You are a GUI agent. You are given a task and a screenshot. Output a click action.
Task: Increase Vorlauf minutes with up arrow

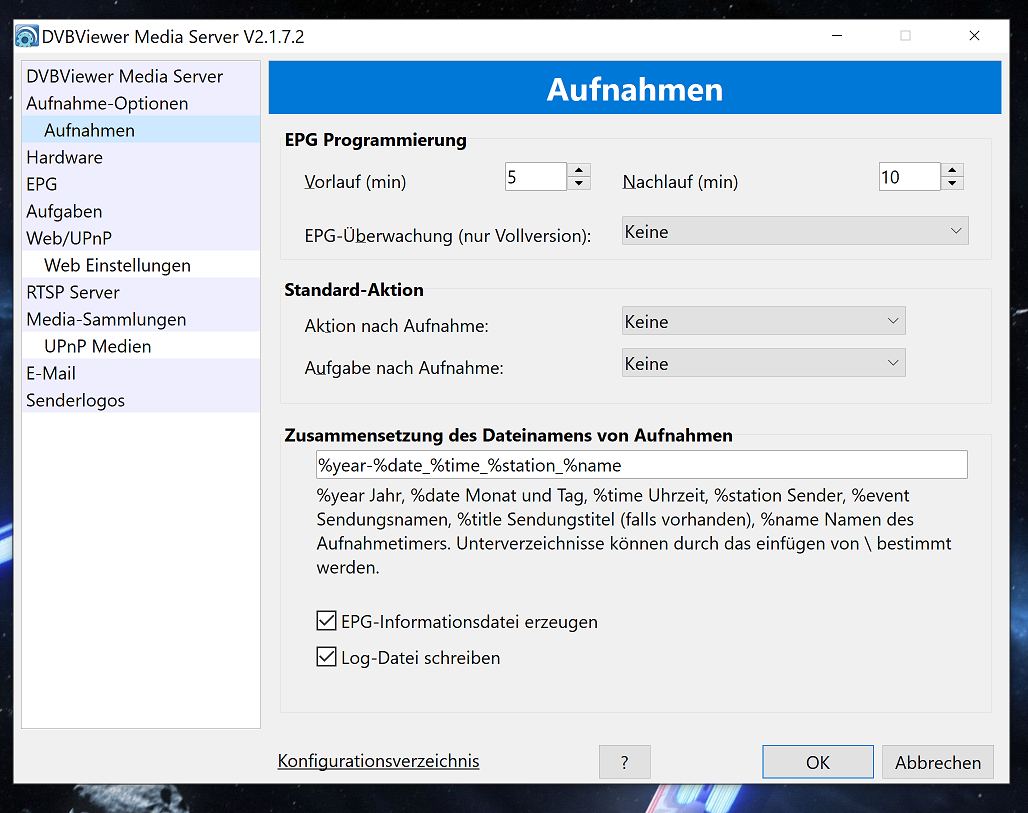pos(579,170)
